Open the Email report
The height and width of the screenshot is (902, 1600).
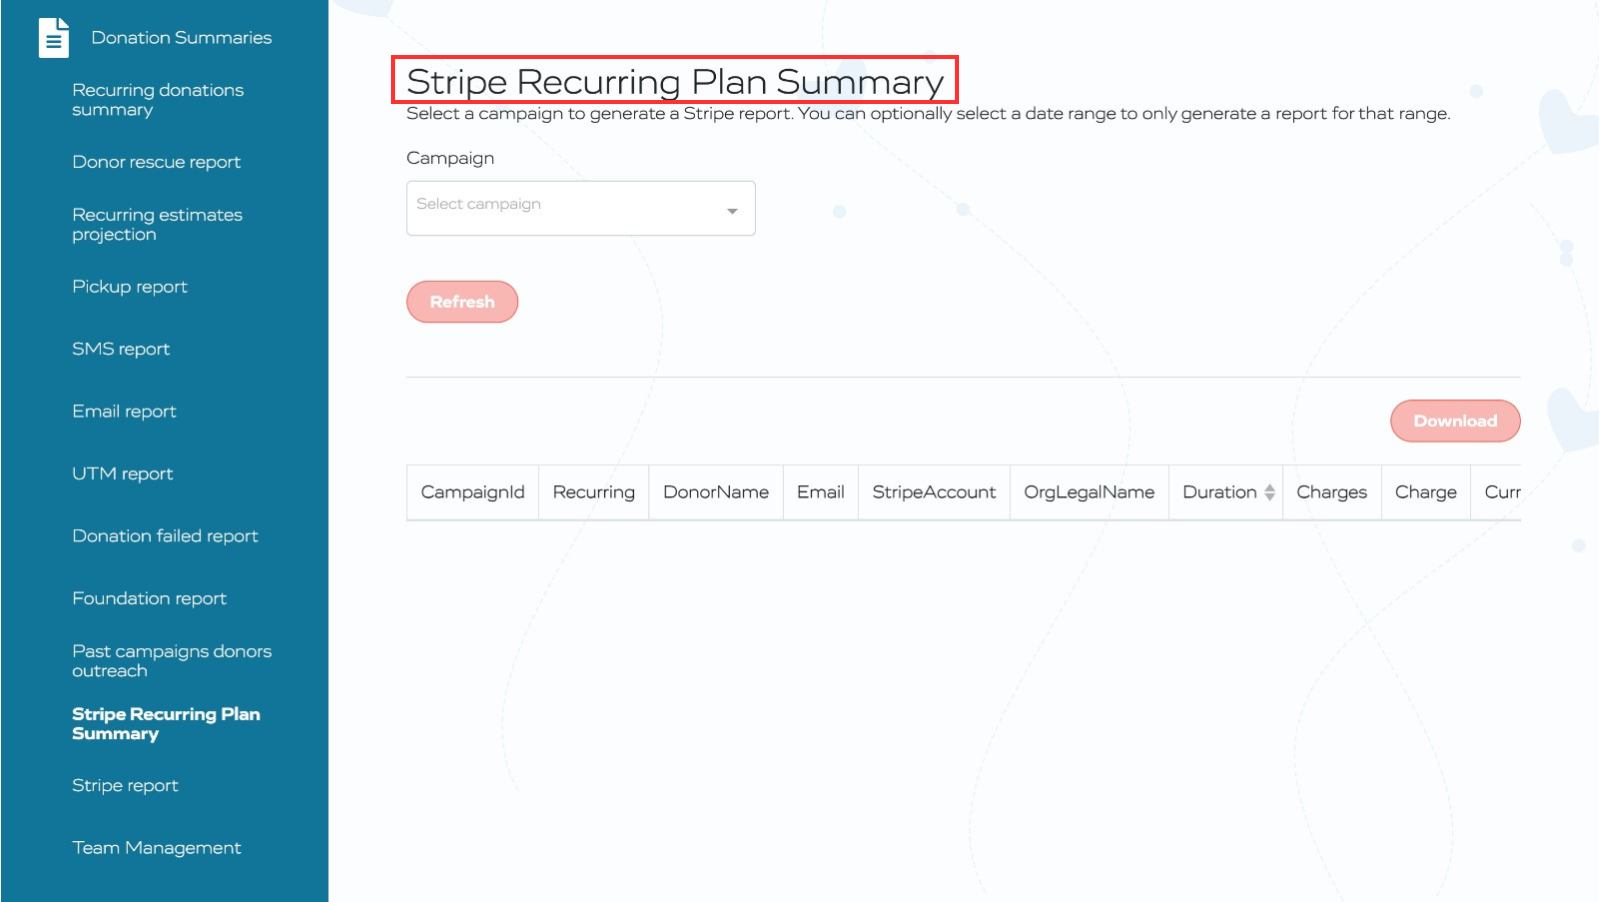[x=124, y=411]
